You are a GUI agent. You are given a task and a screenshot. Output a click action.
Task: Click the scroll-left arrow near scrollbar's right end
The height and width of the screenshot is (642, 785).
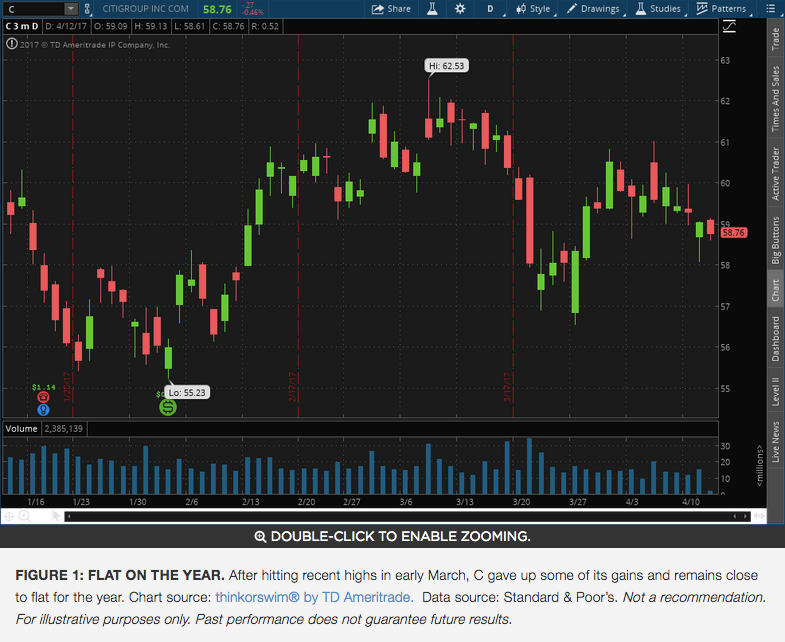(x=734, y=516)
